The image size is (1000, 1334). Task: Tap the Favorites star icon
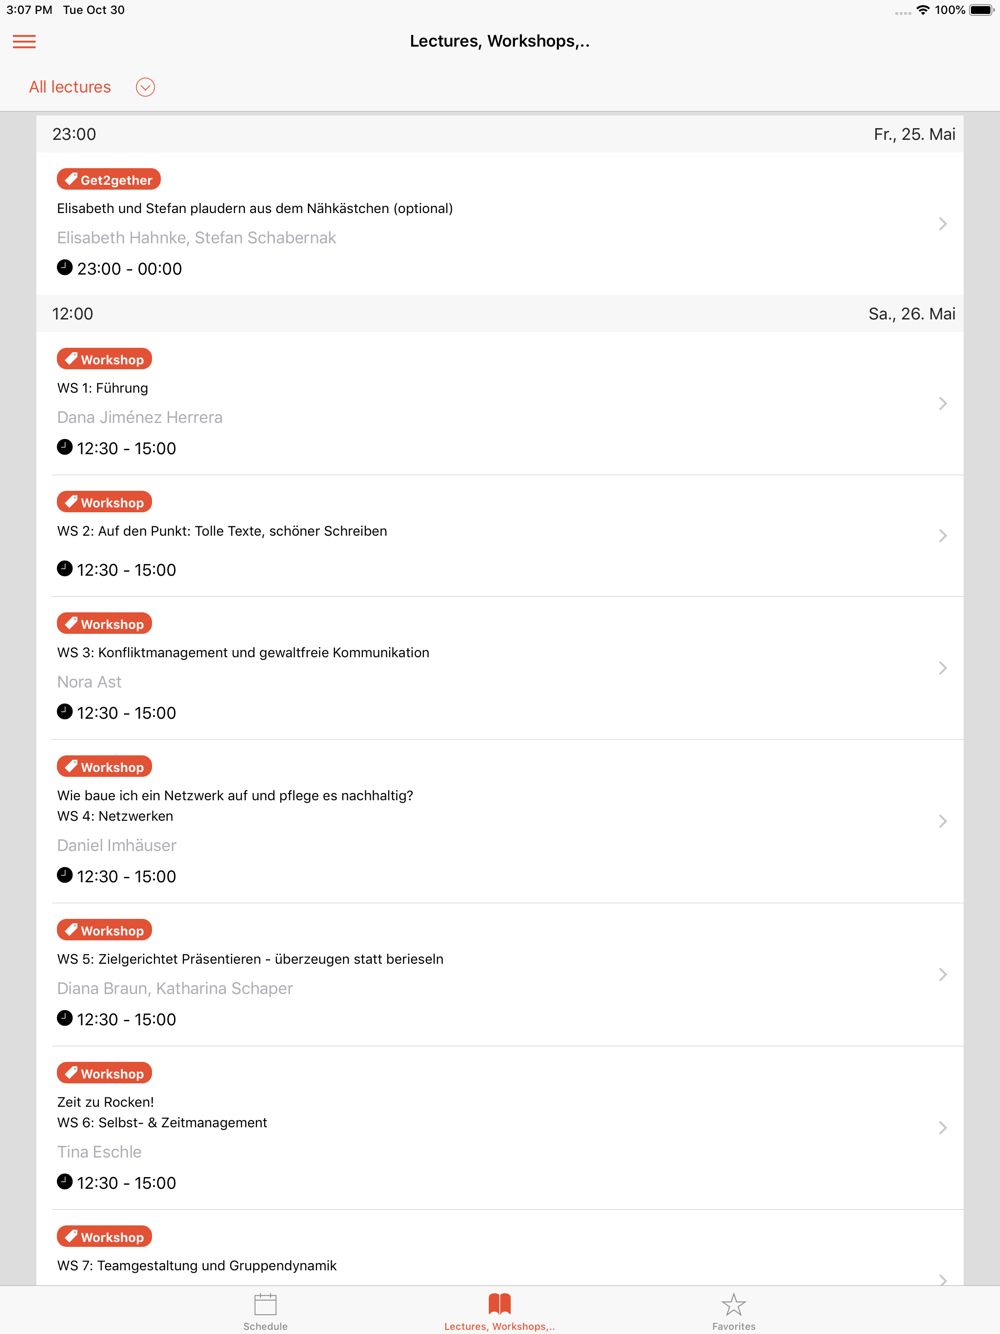click(734, 1304)
